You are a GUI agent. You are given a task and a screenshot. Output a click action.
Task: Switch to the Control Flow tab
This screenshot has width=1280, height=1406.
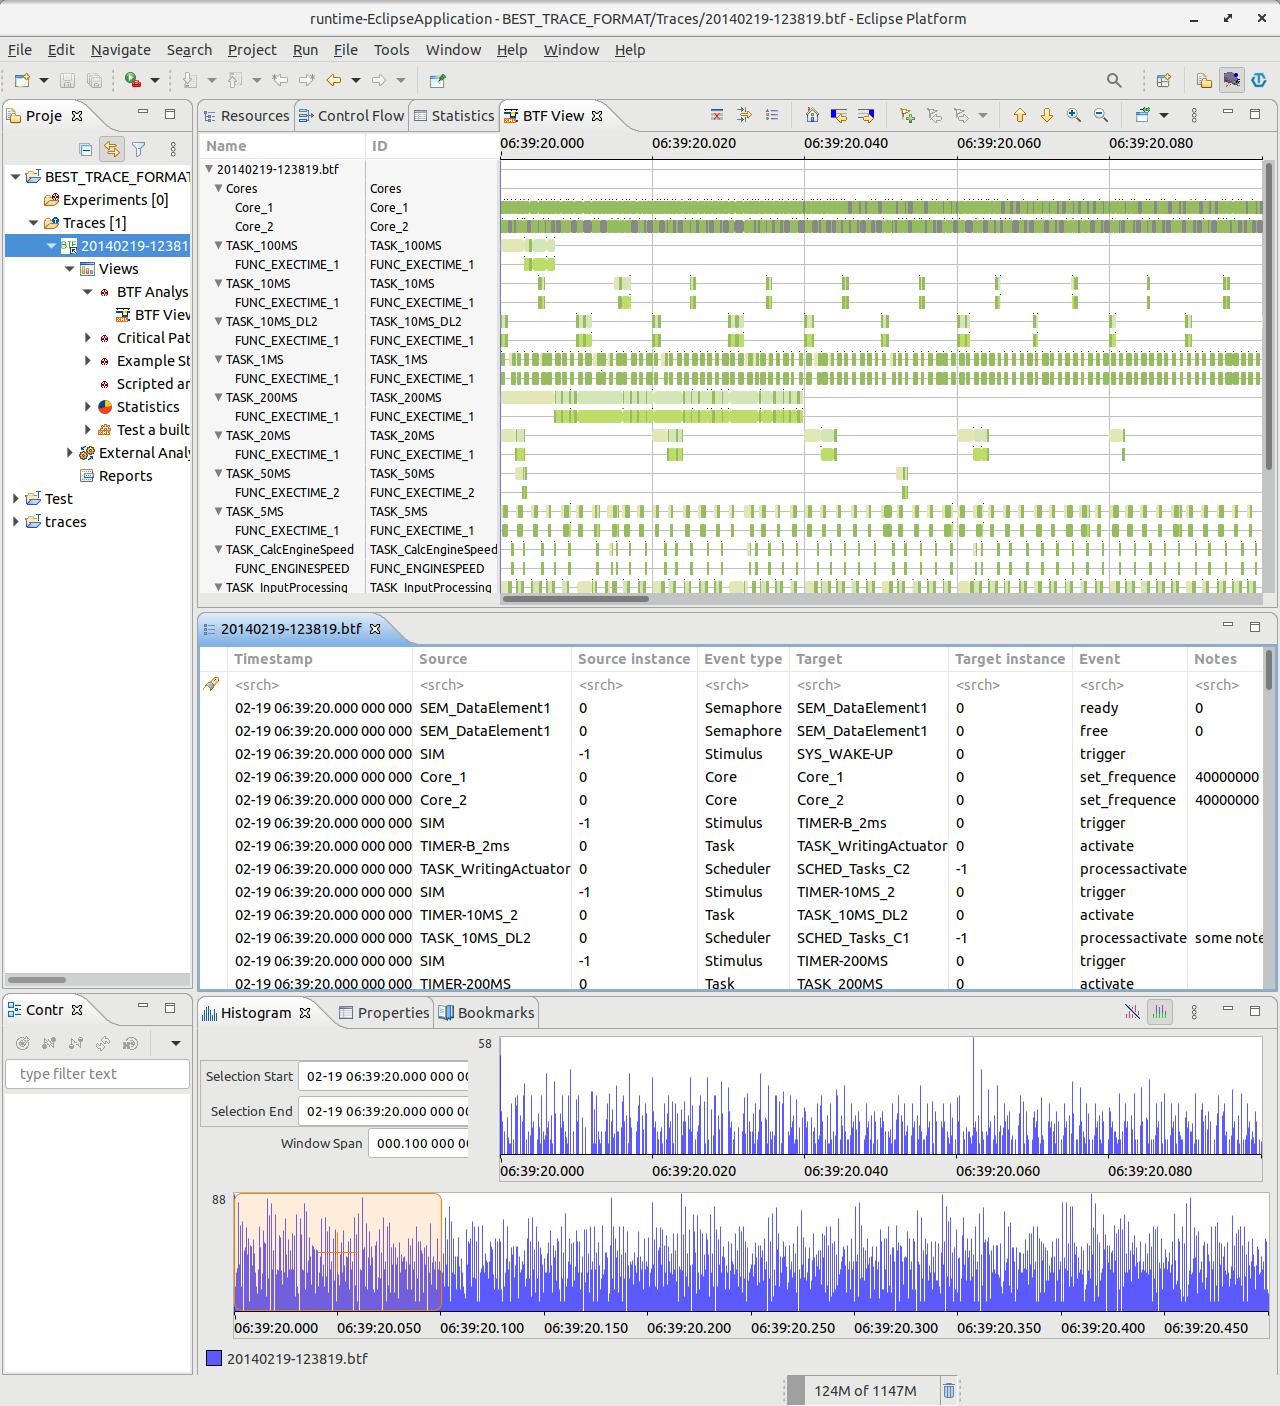(351, 116)
